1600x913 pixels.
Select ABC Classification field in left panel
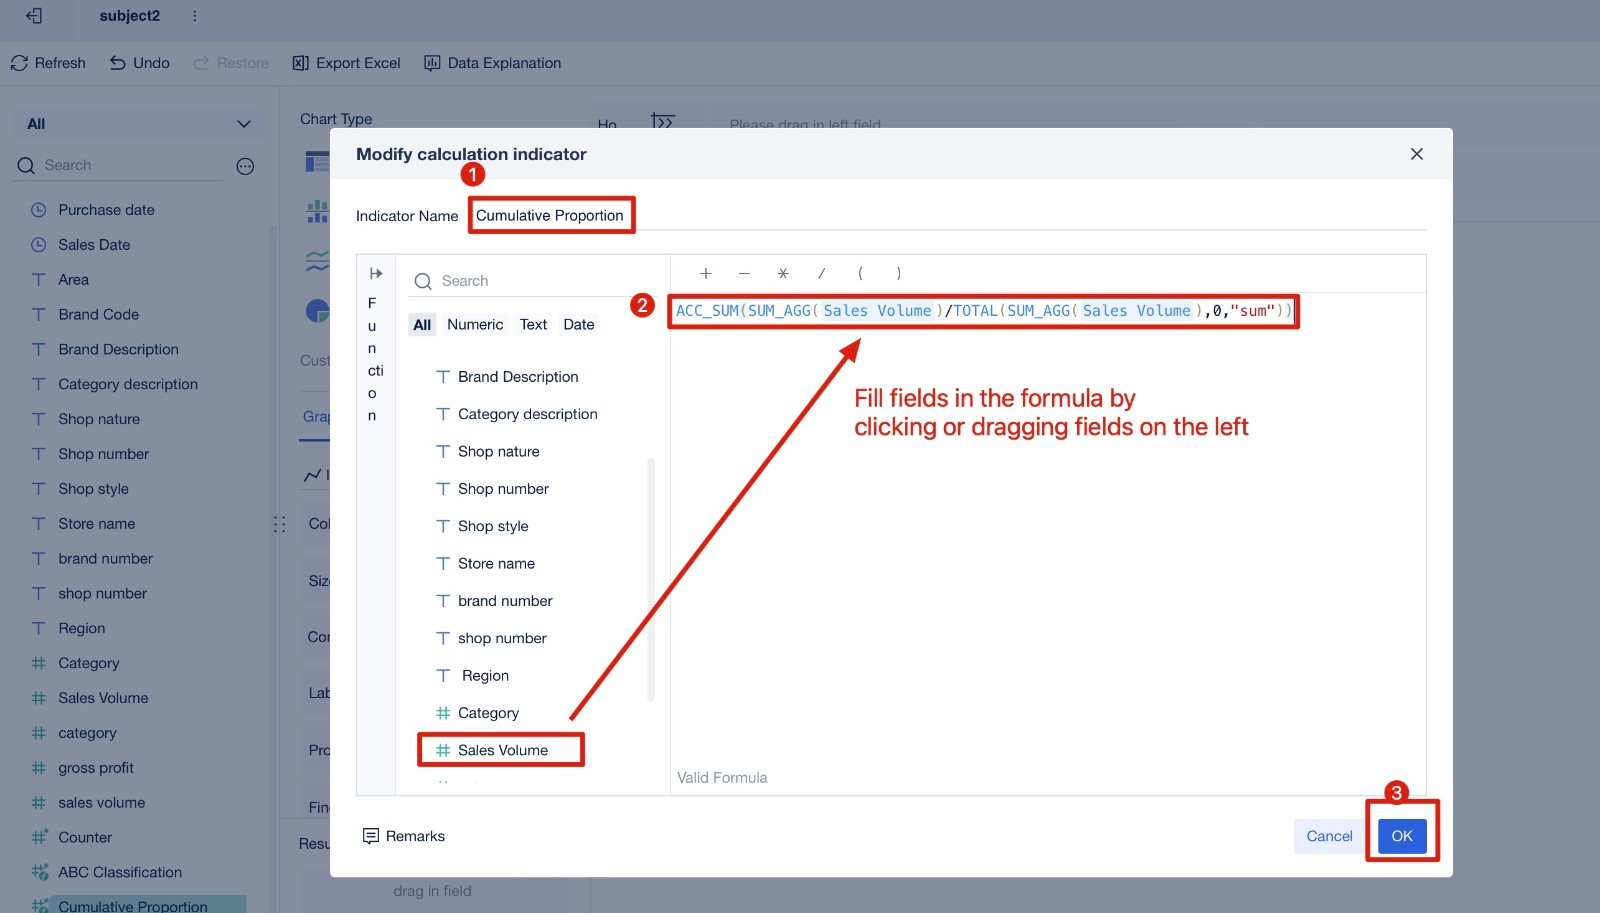(x=120, y=872)
